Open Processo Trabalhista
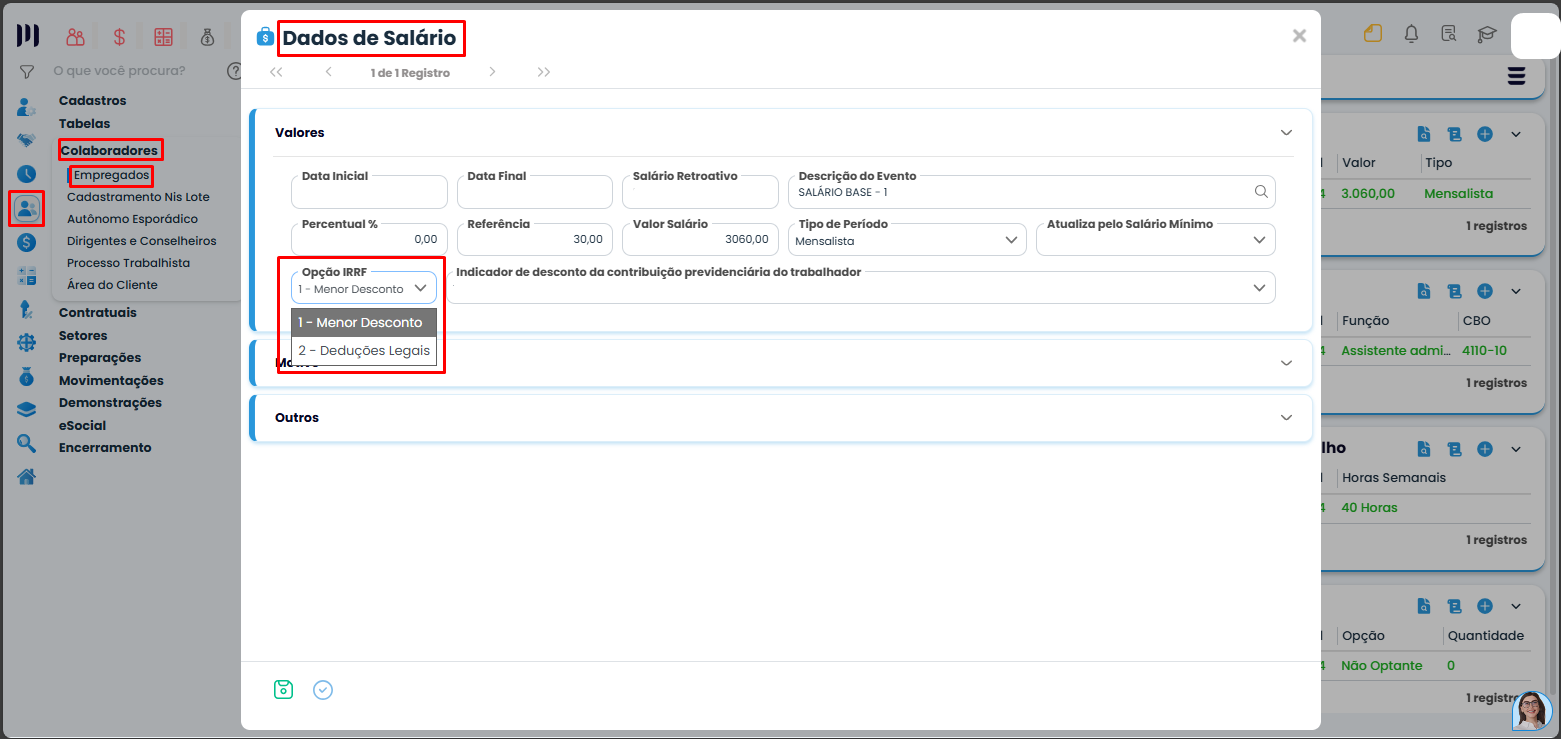1561x739 pixels. (128, 263)
